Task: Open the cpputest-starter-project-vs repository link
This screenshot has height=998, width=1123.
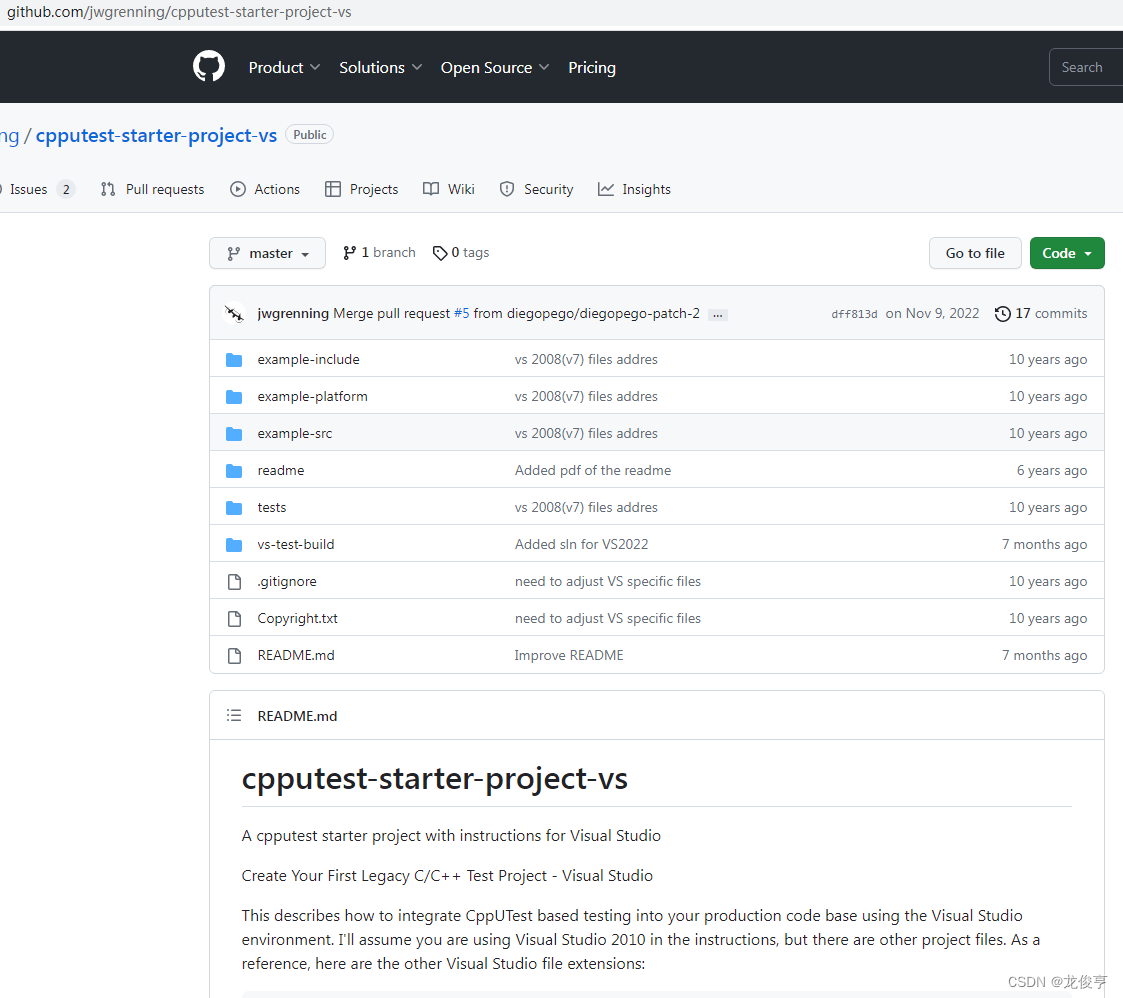Action: (156, 135)
